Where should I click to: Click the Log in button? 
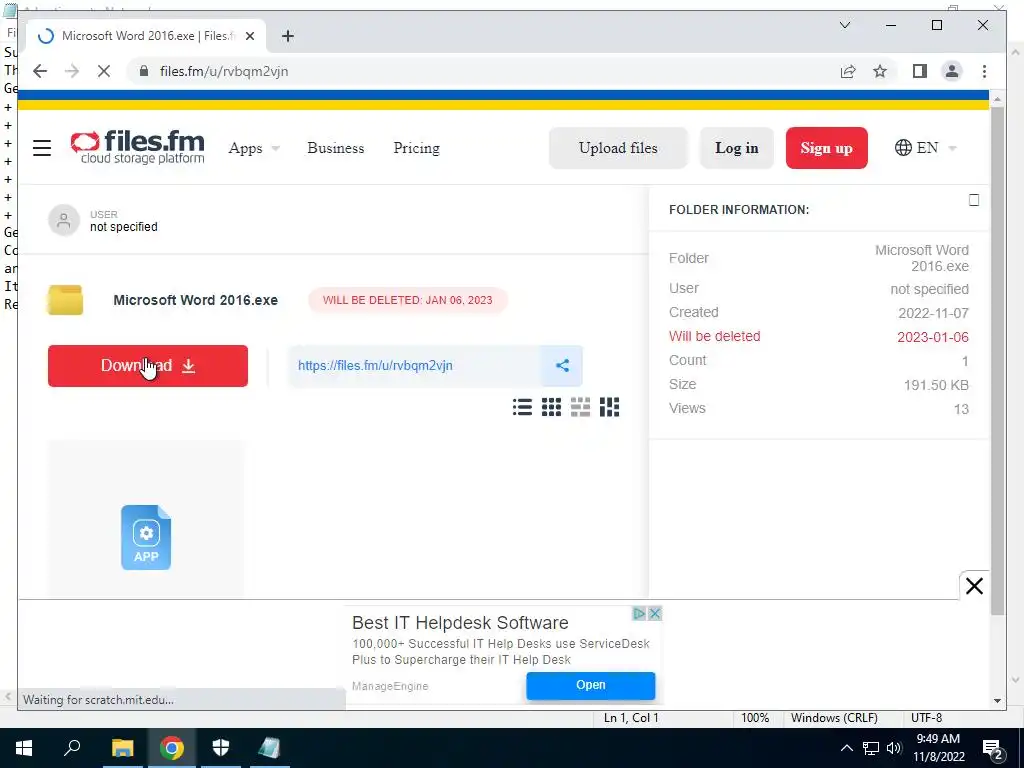737,148
